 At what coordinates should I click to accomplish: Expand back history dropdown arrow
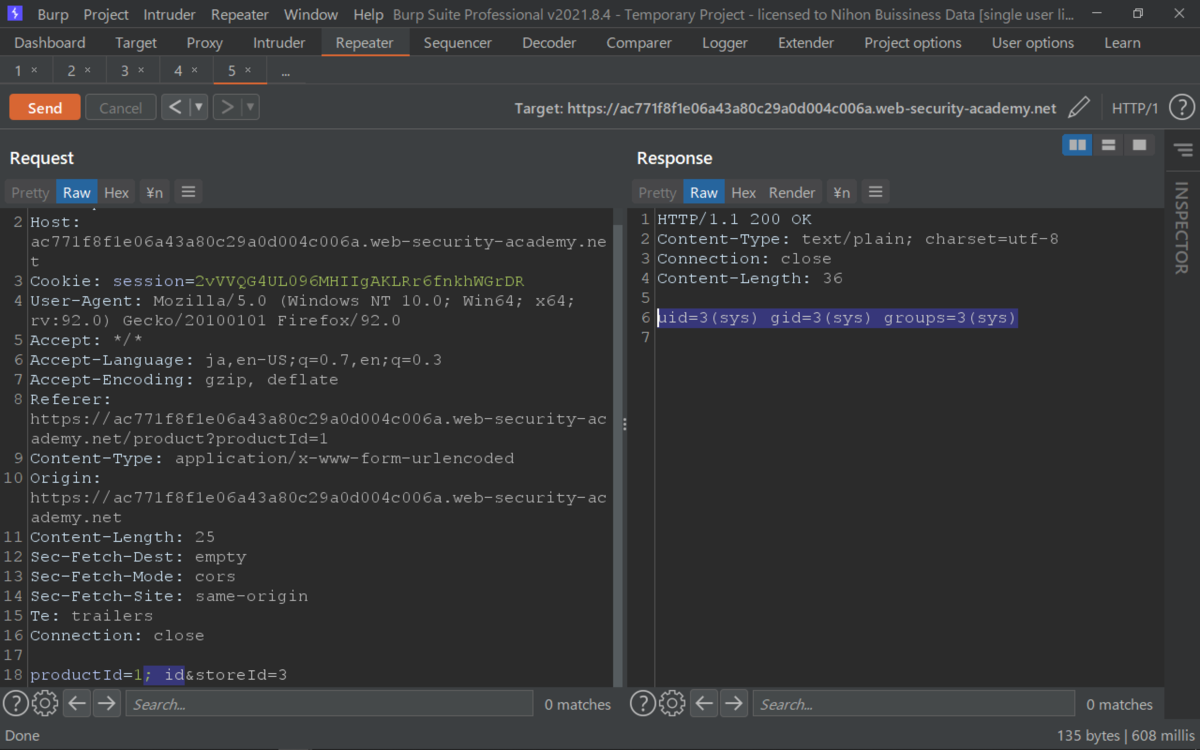[198, 107]
